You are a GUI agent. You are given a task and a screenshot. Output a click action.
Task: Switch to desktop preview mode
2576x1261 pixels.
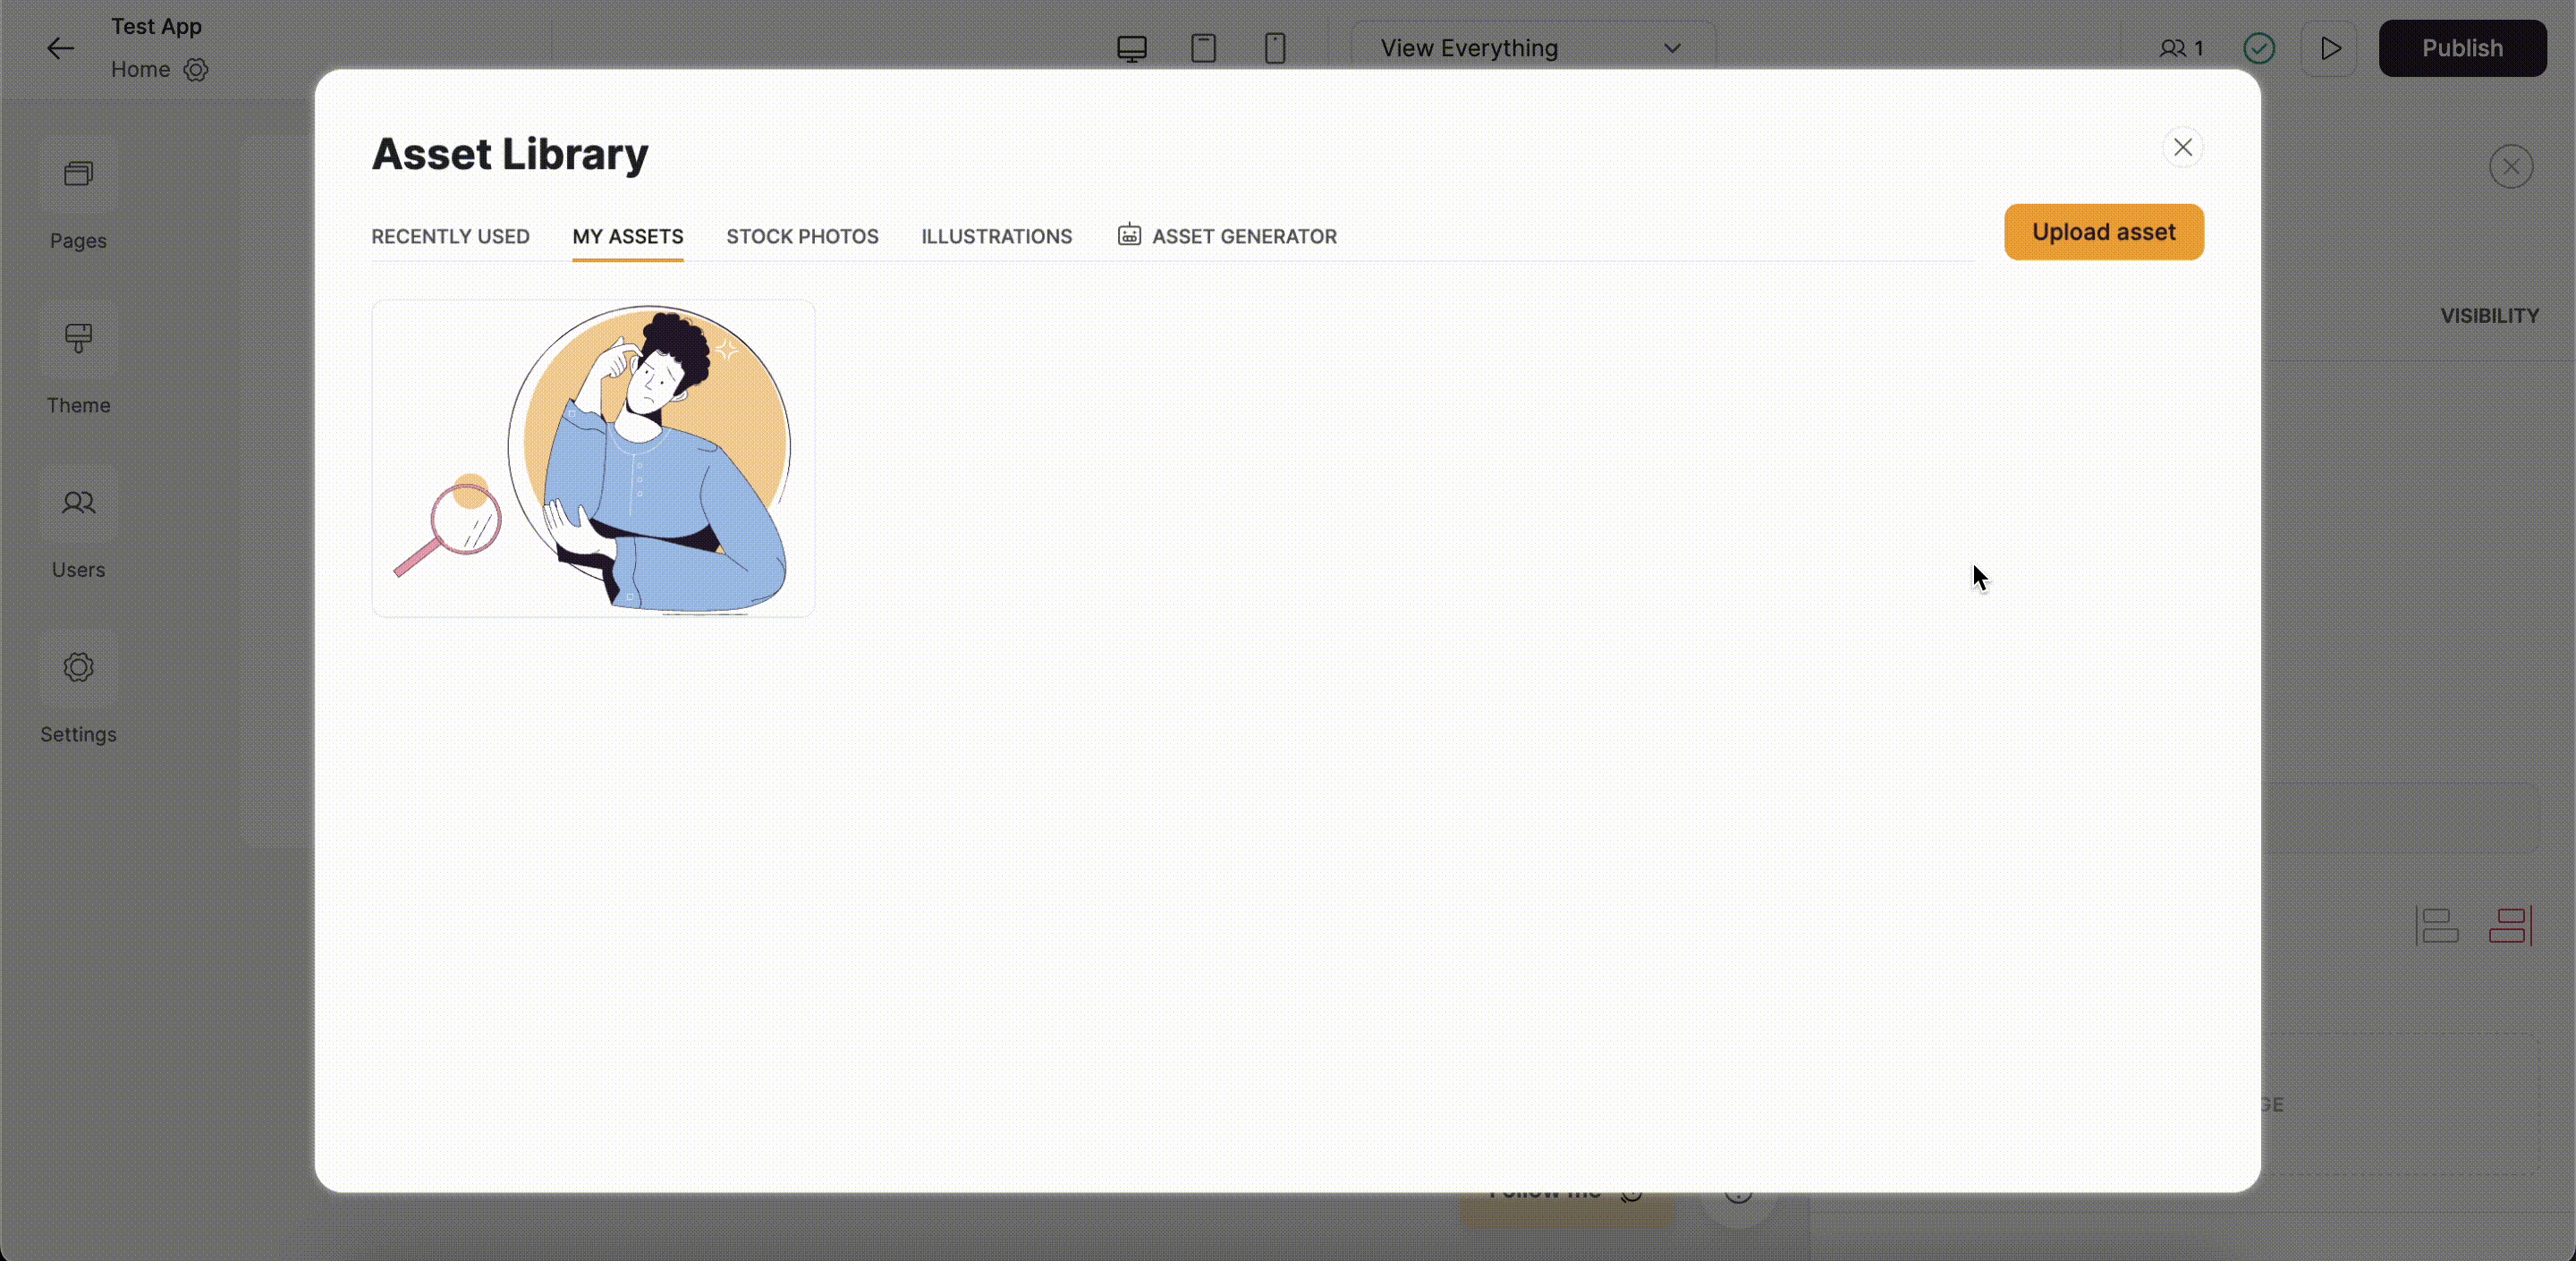[x=1131, y=48]
